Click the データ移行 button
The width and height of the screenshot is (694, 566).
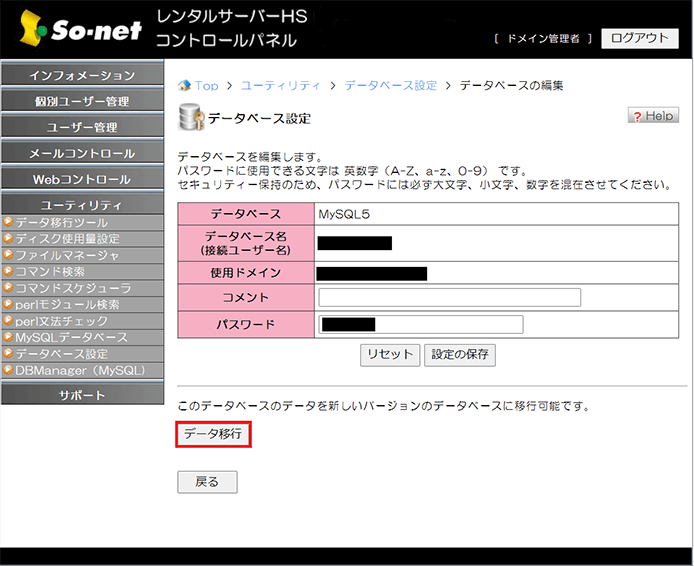[x=212, y=434]
